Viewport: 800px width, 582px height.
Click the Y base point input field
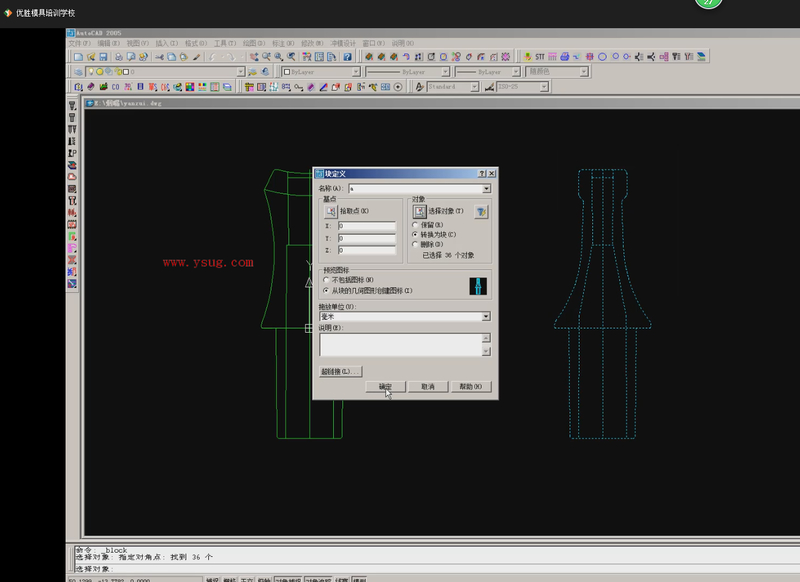[367, 238]
